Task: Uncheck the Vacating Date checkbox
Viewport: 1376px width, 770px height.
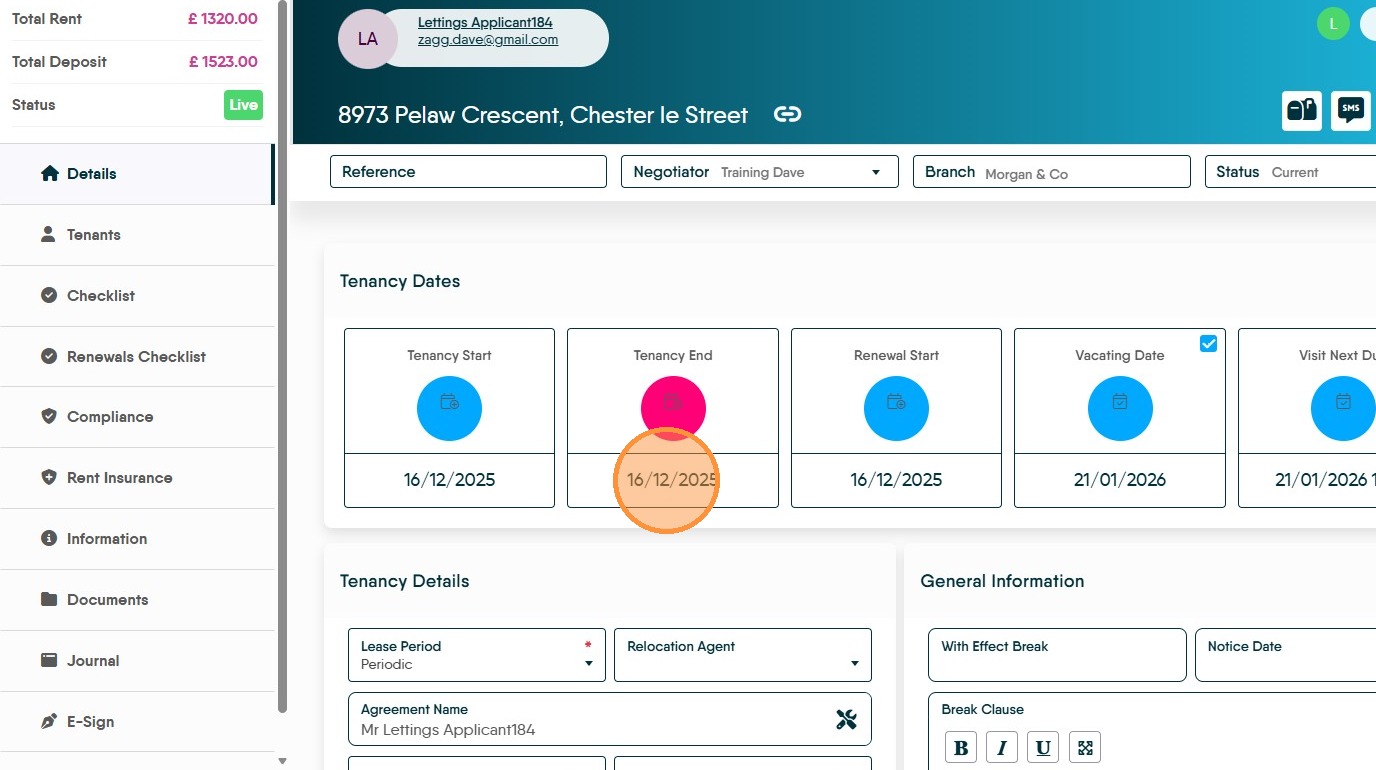Action: [x=1208, y=343]
